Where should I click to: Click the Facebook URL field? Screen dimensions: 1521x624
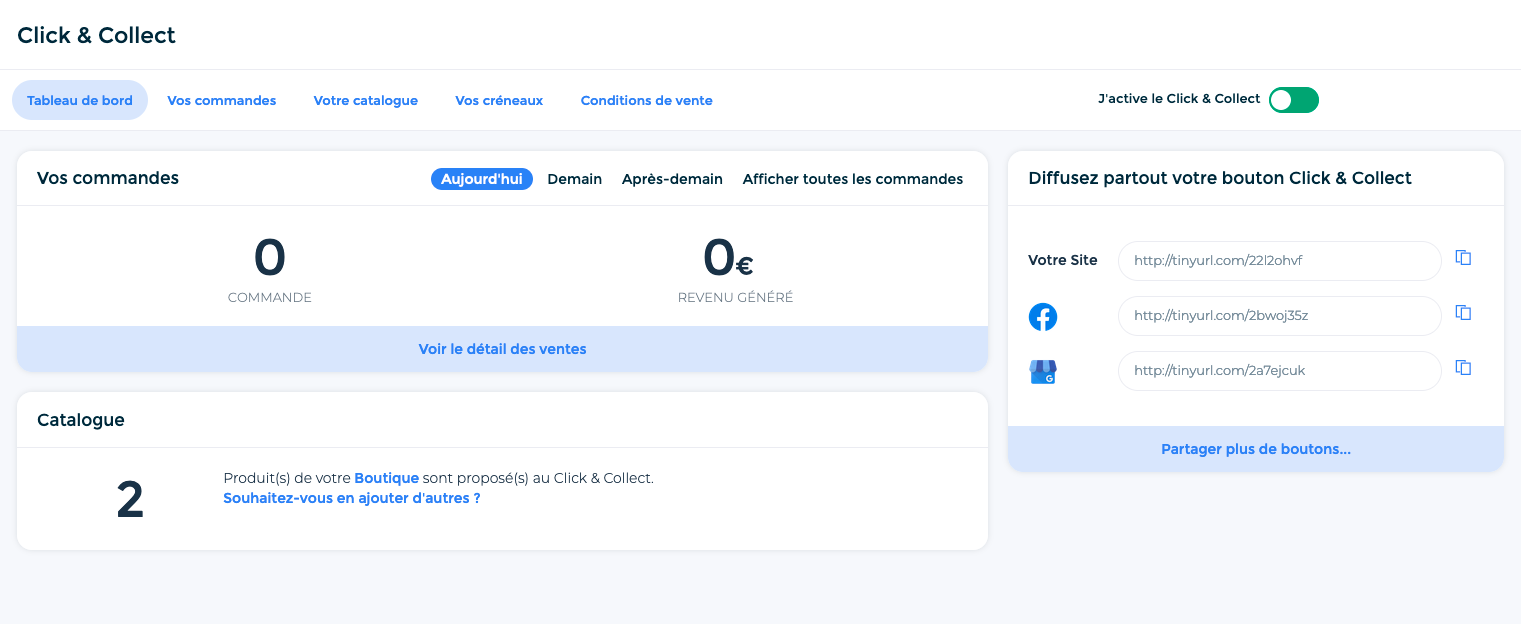(1280, 315)
